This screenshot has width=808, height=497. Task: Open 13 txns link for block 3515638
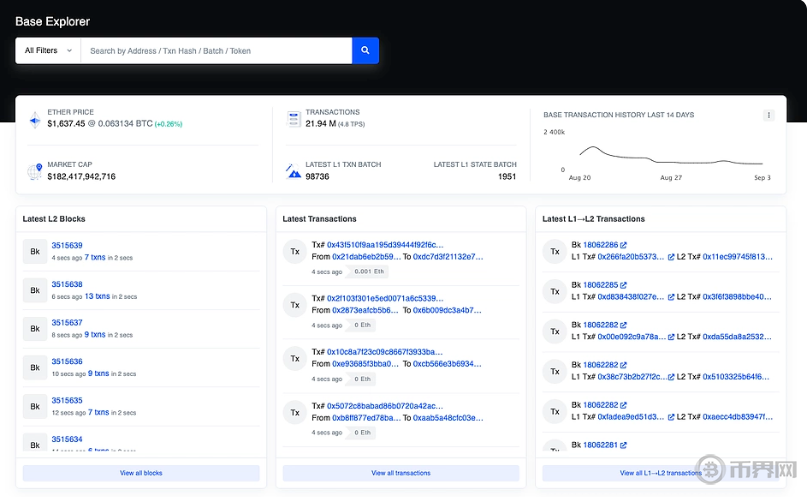pos(97,296)
